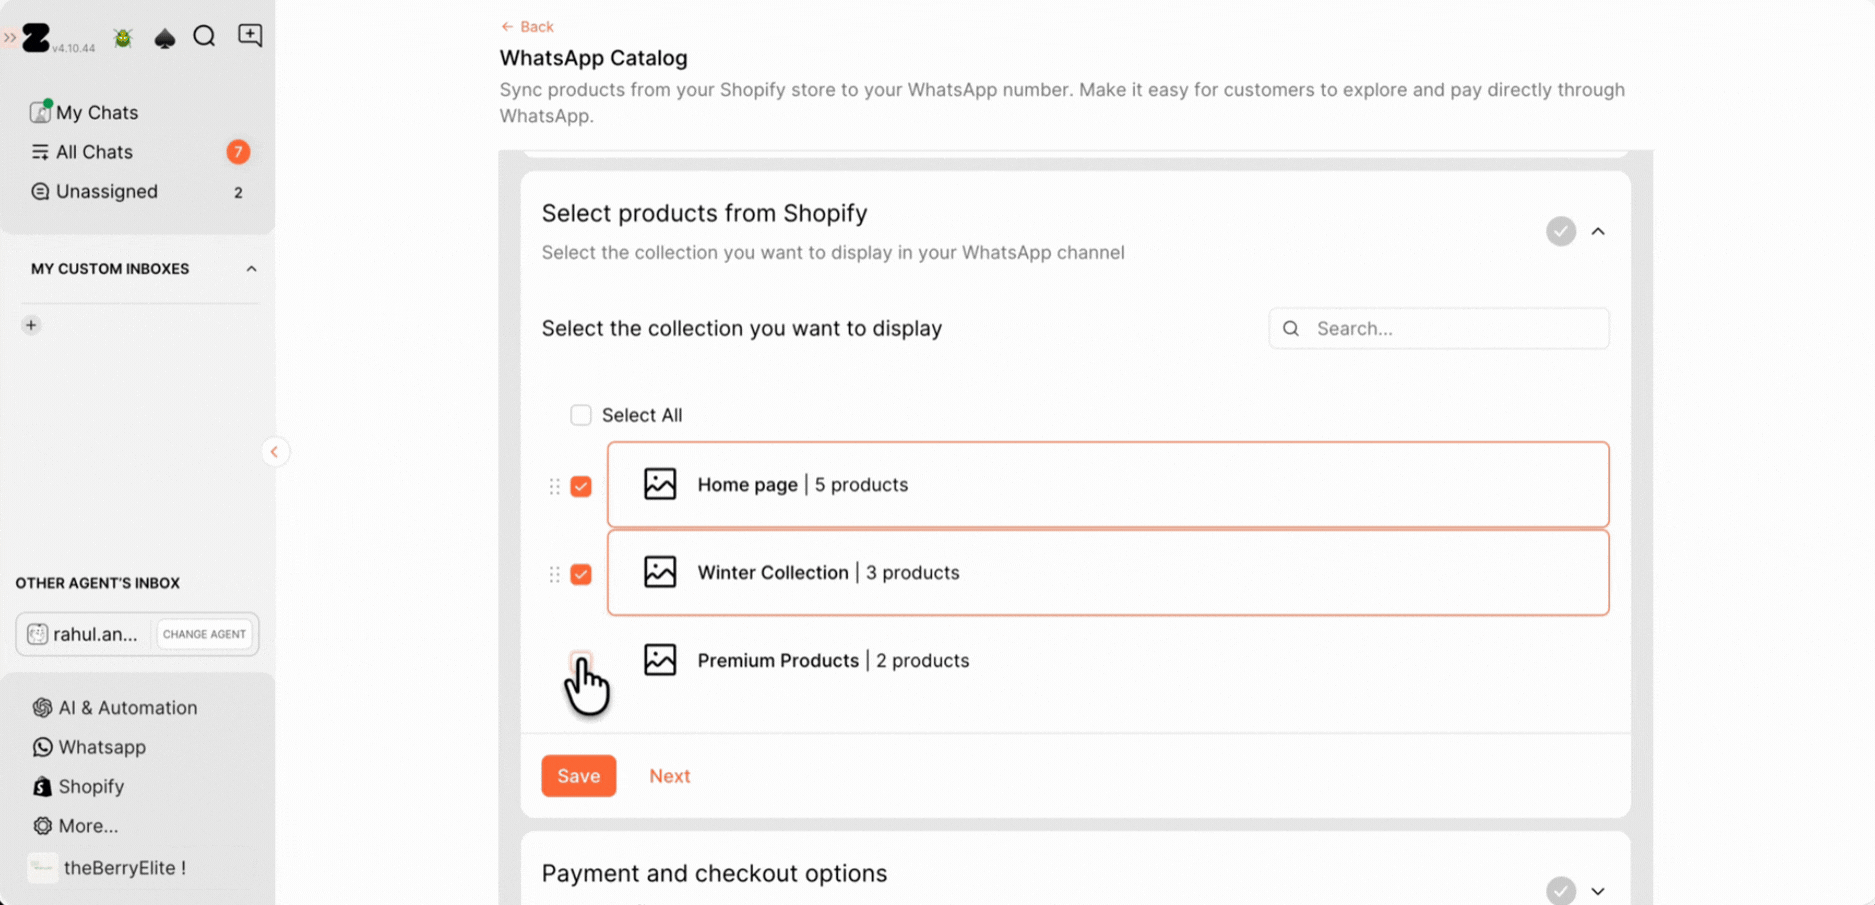Viewport: 1875px width, 905px height.
Task: Uncheck the Winter Collection checkbox
Action: pos(581,574)
